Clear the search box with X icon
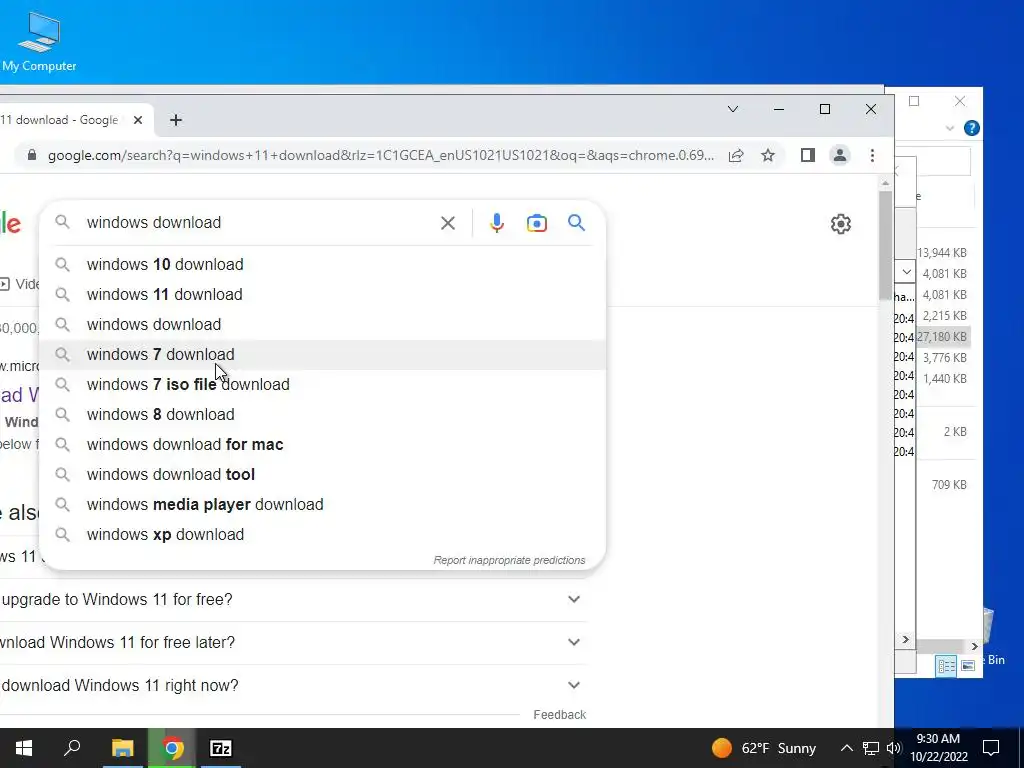 (x=447, y=223)
